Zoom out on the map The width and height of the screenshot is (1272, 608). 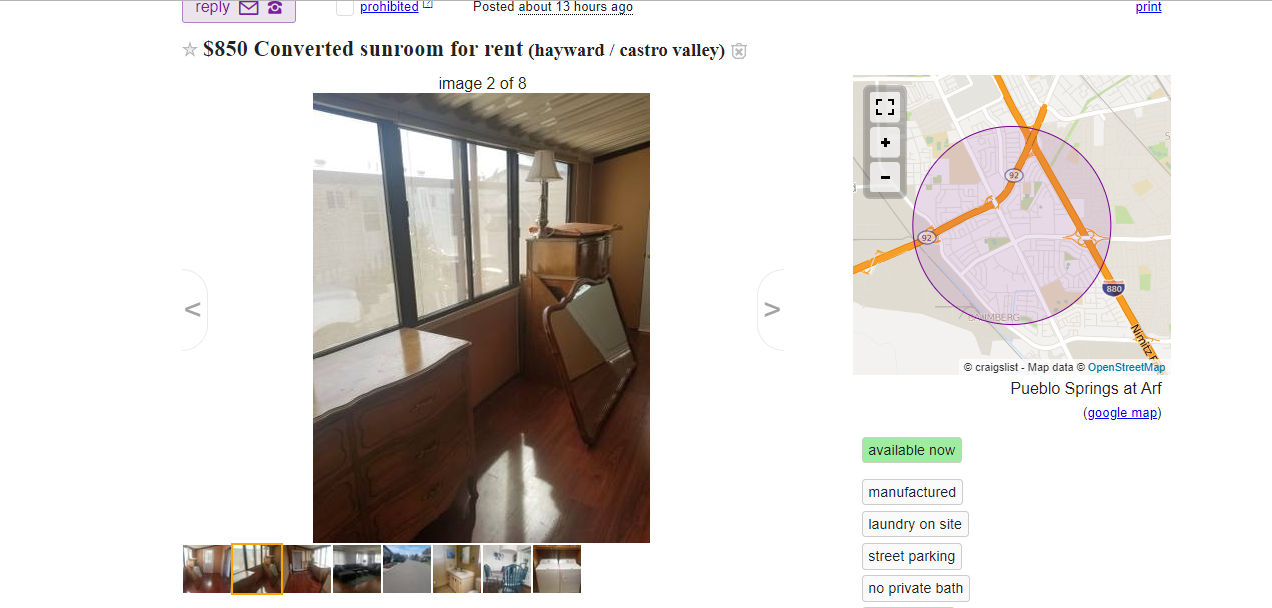(x=885, y=178)
